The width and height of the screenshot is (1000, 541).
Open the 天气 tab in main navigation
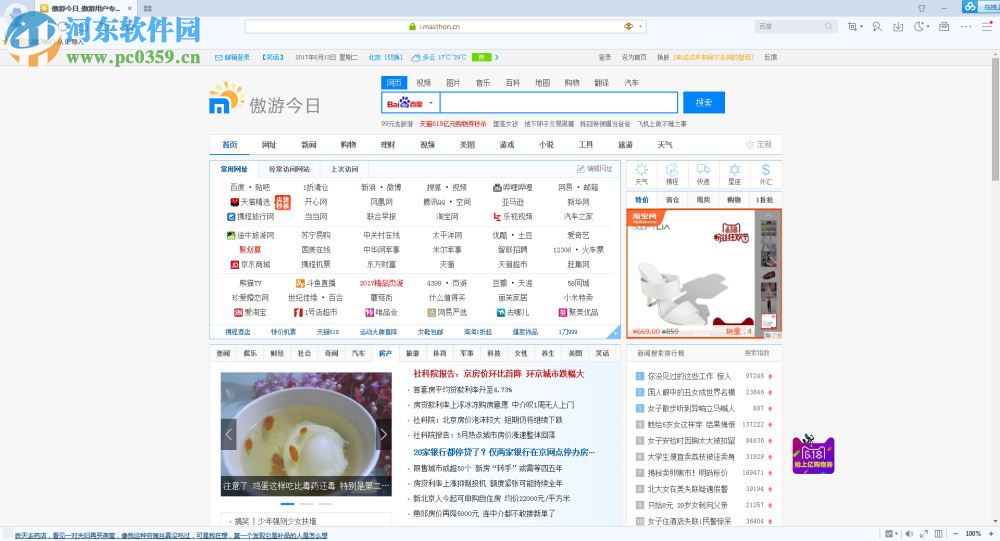[665, 145]
